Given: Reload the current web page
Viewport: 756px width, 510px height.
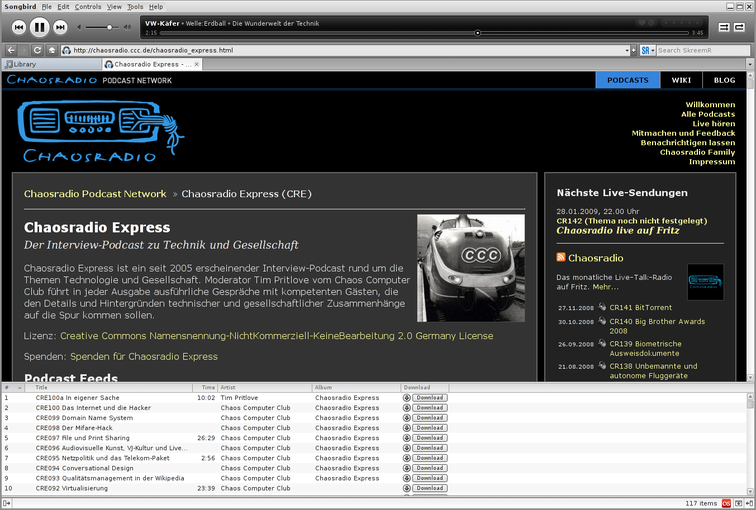Looking at the screenshot, I should point(37,50).
